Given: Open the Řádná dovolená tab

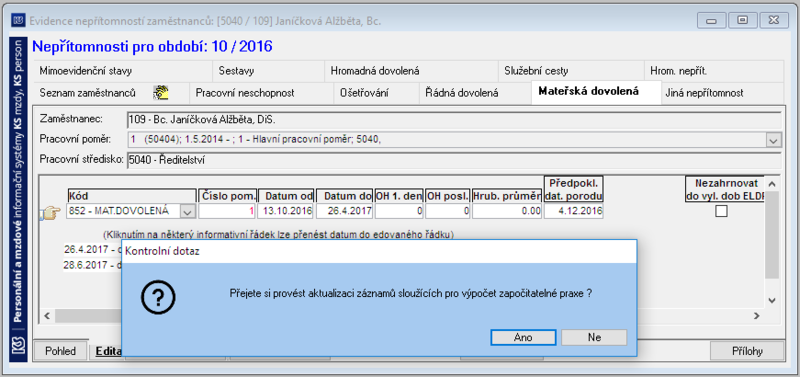Looking at the screenshot, I should (476, 93).
